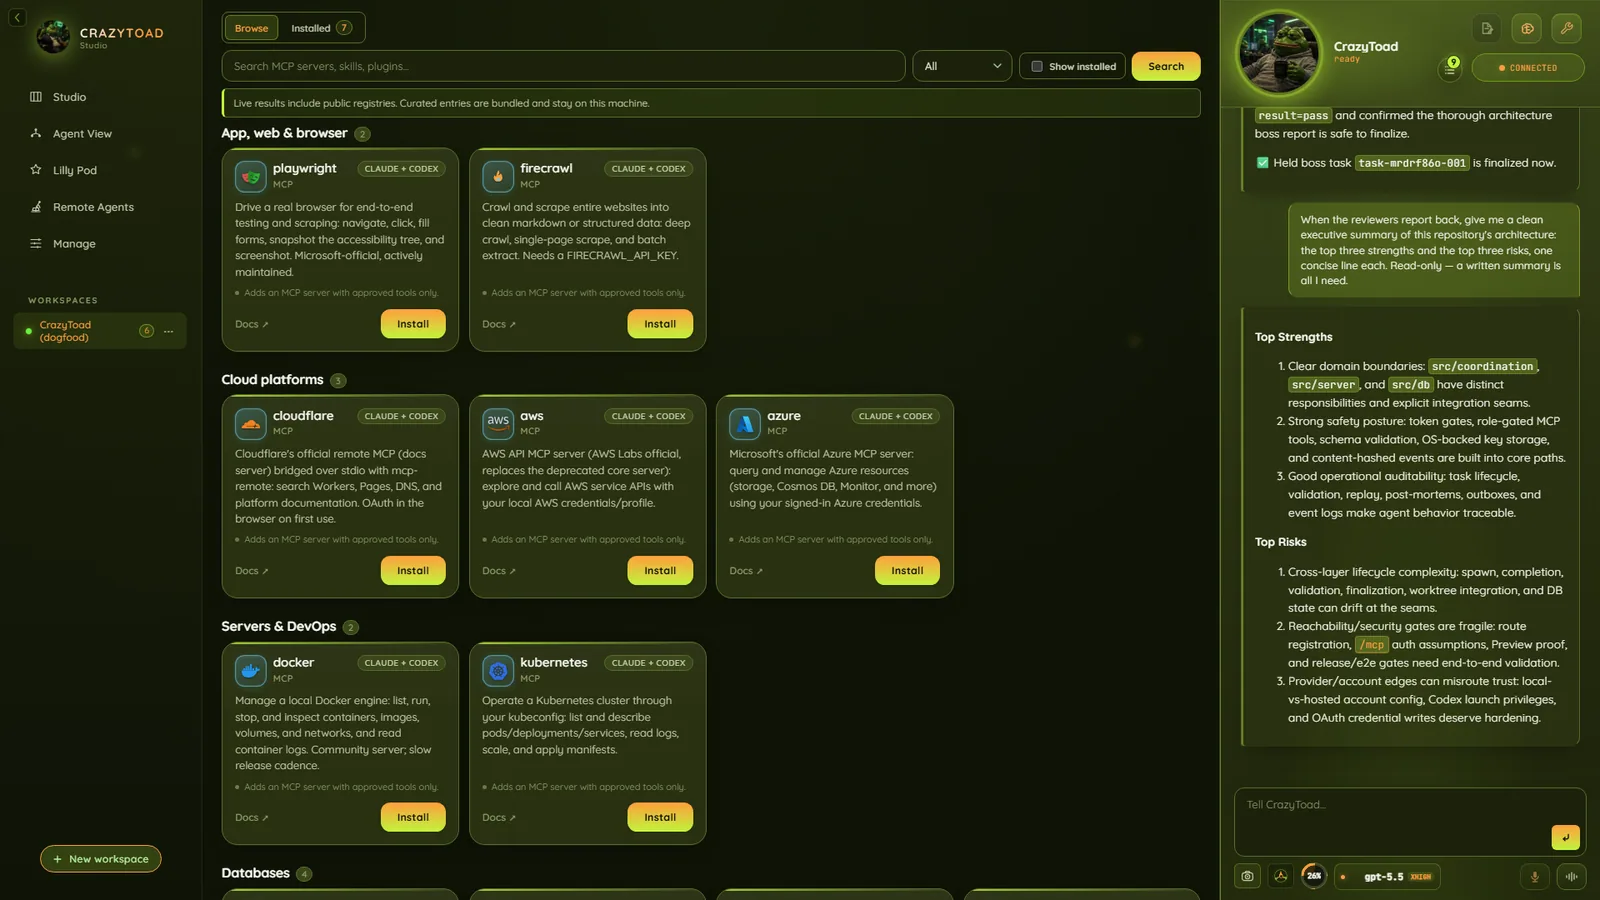The height and width of the screenshot is (900, 1600).
Task: Open Docs link for cloudflare
Action: pyautogui.click(x=252, y=571)
